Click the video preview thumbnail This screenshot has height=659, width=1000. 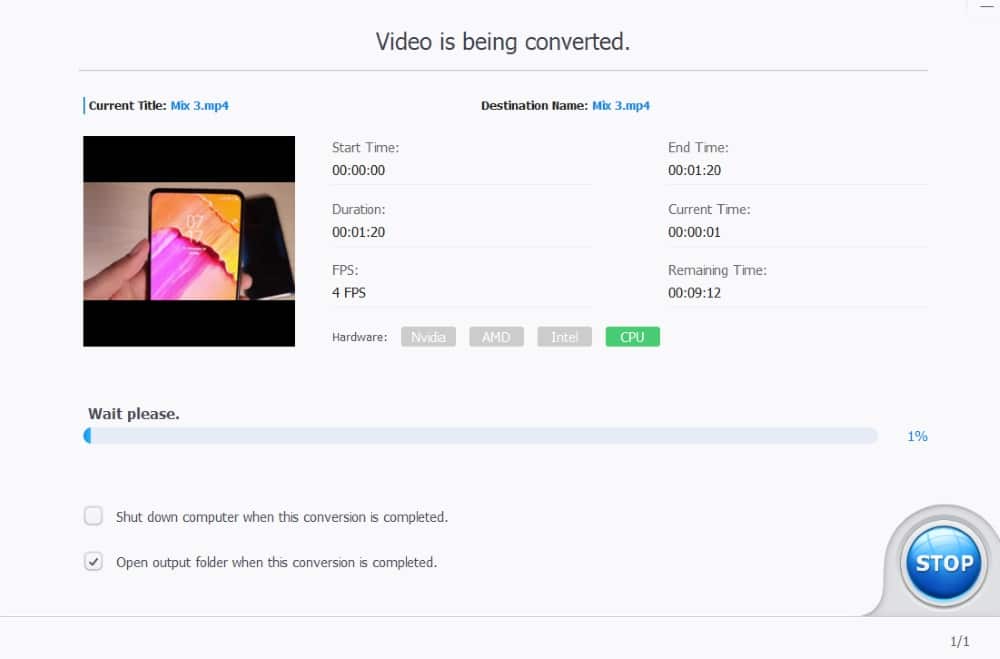189,241
